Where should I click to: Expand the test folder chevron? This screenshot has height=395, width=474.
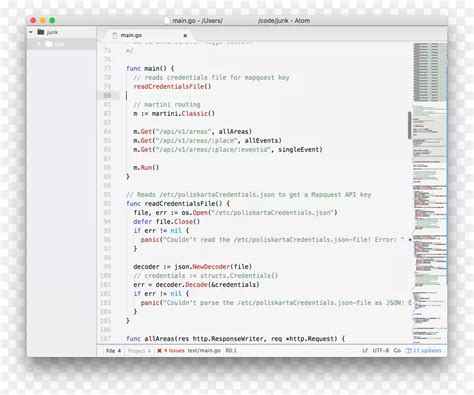click(x=39, y=44)
